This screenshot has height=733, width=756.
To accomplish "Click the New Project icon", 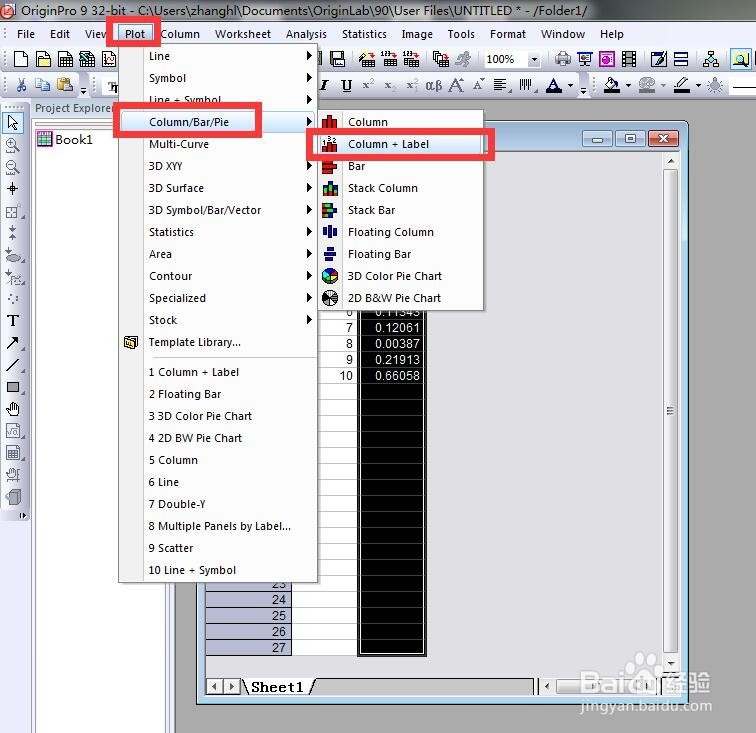I will pos(21,59).
